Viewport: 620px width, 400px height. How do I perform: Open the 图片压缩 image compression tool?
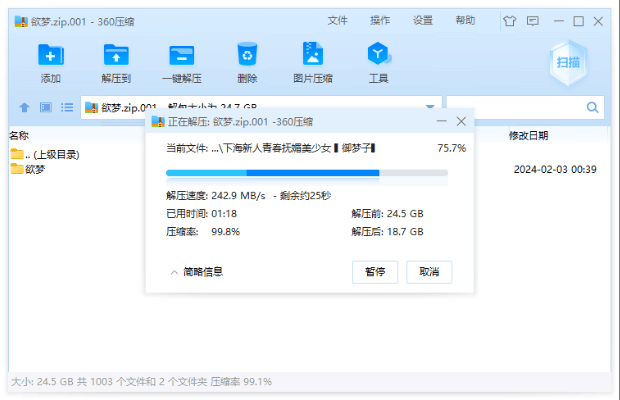tap(313, 54)
